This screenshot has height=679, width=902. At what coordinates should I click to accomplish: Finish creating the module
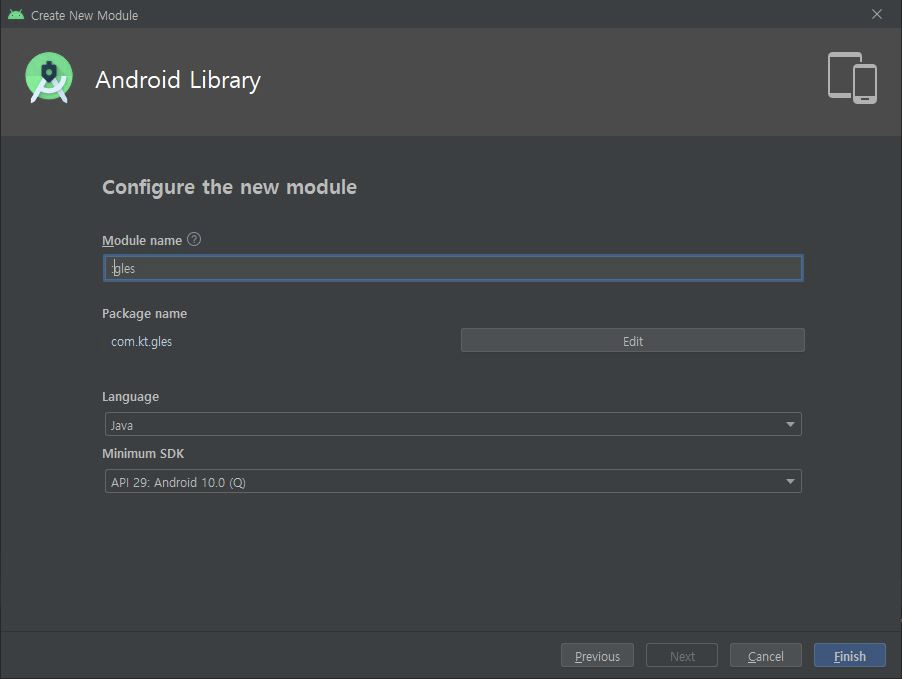[x=850, y=655]
